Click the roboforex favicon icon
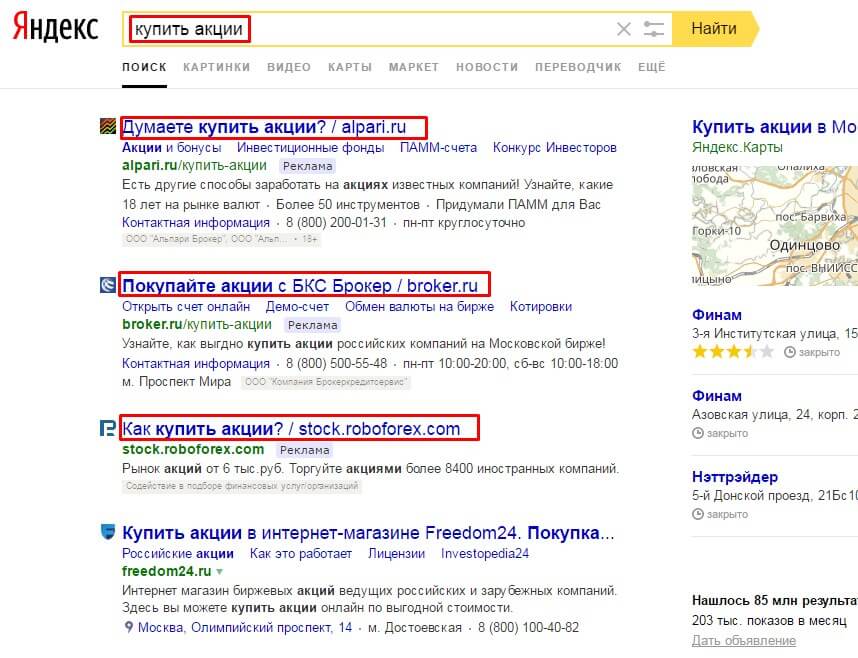 click(x=108, y=428)
